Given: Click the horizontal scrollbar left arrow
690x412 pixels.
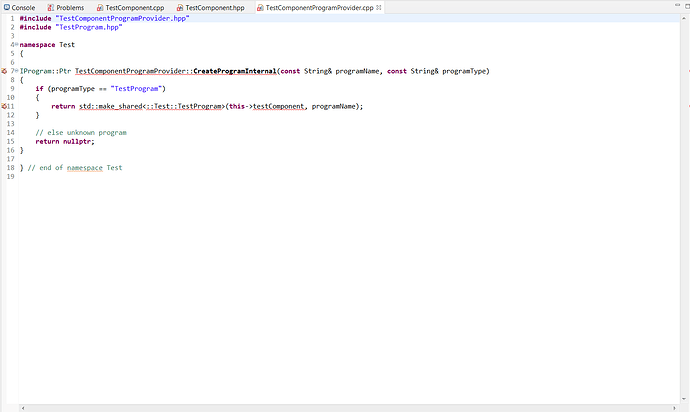Looking at the screenshot, I should click(x=23, y=408).
